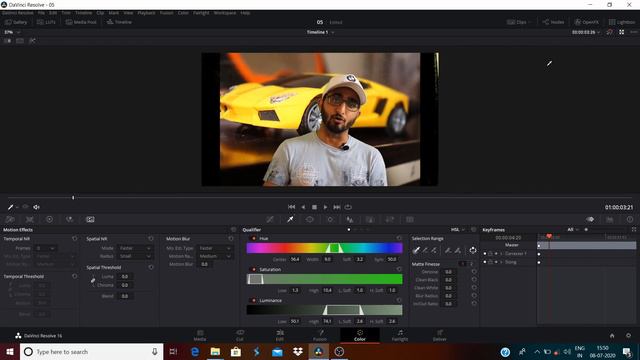Select the Qualifier eyedropper palette icon
Viewport: 640px width, 360px height.
pos(290,220)
